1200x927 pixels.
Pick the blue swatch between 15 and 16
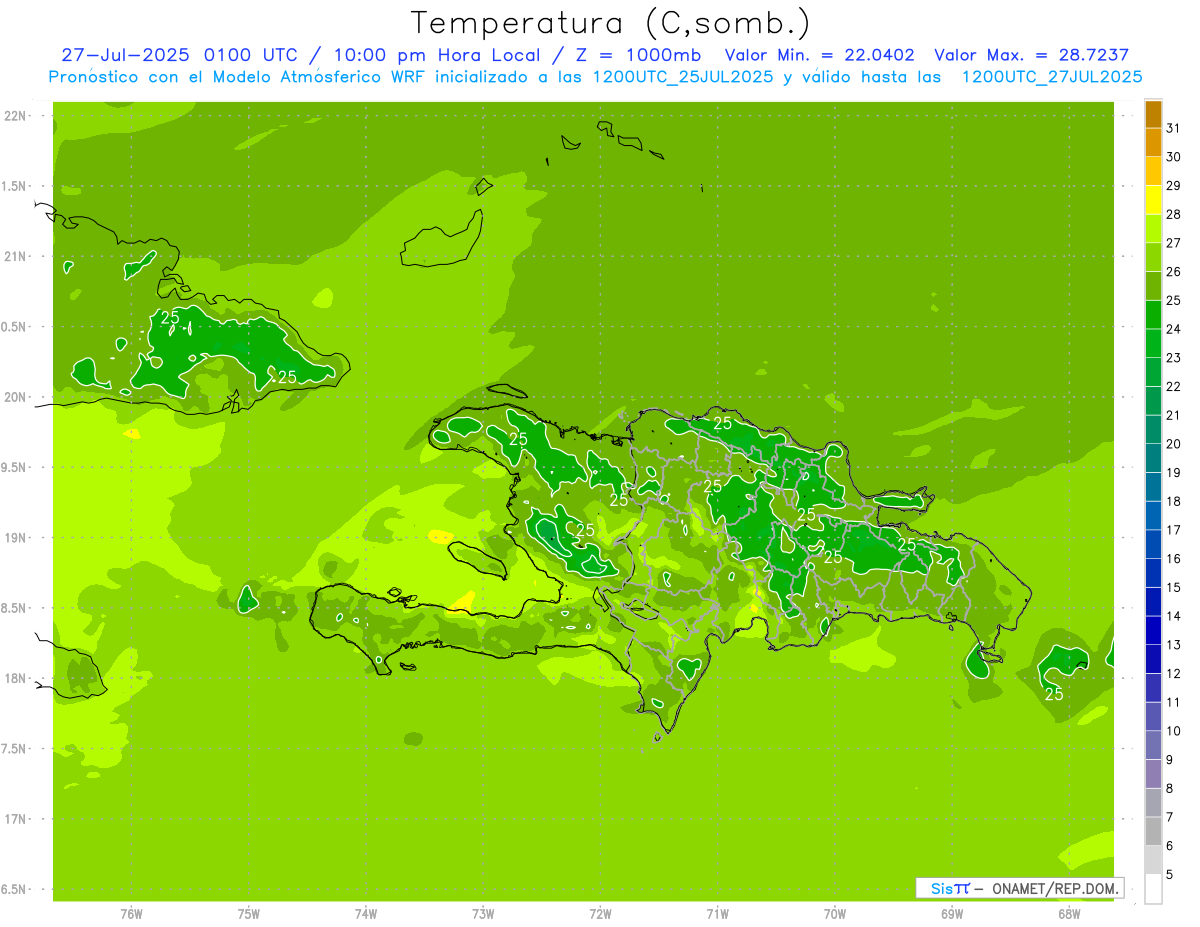tap(1153, 573)
